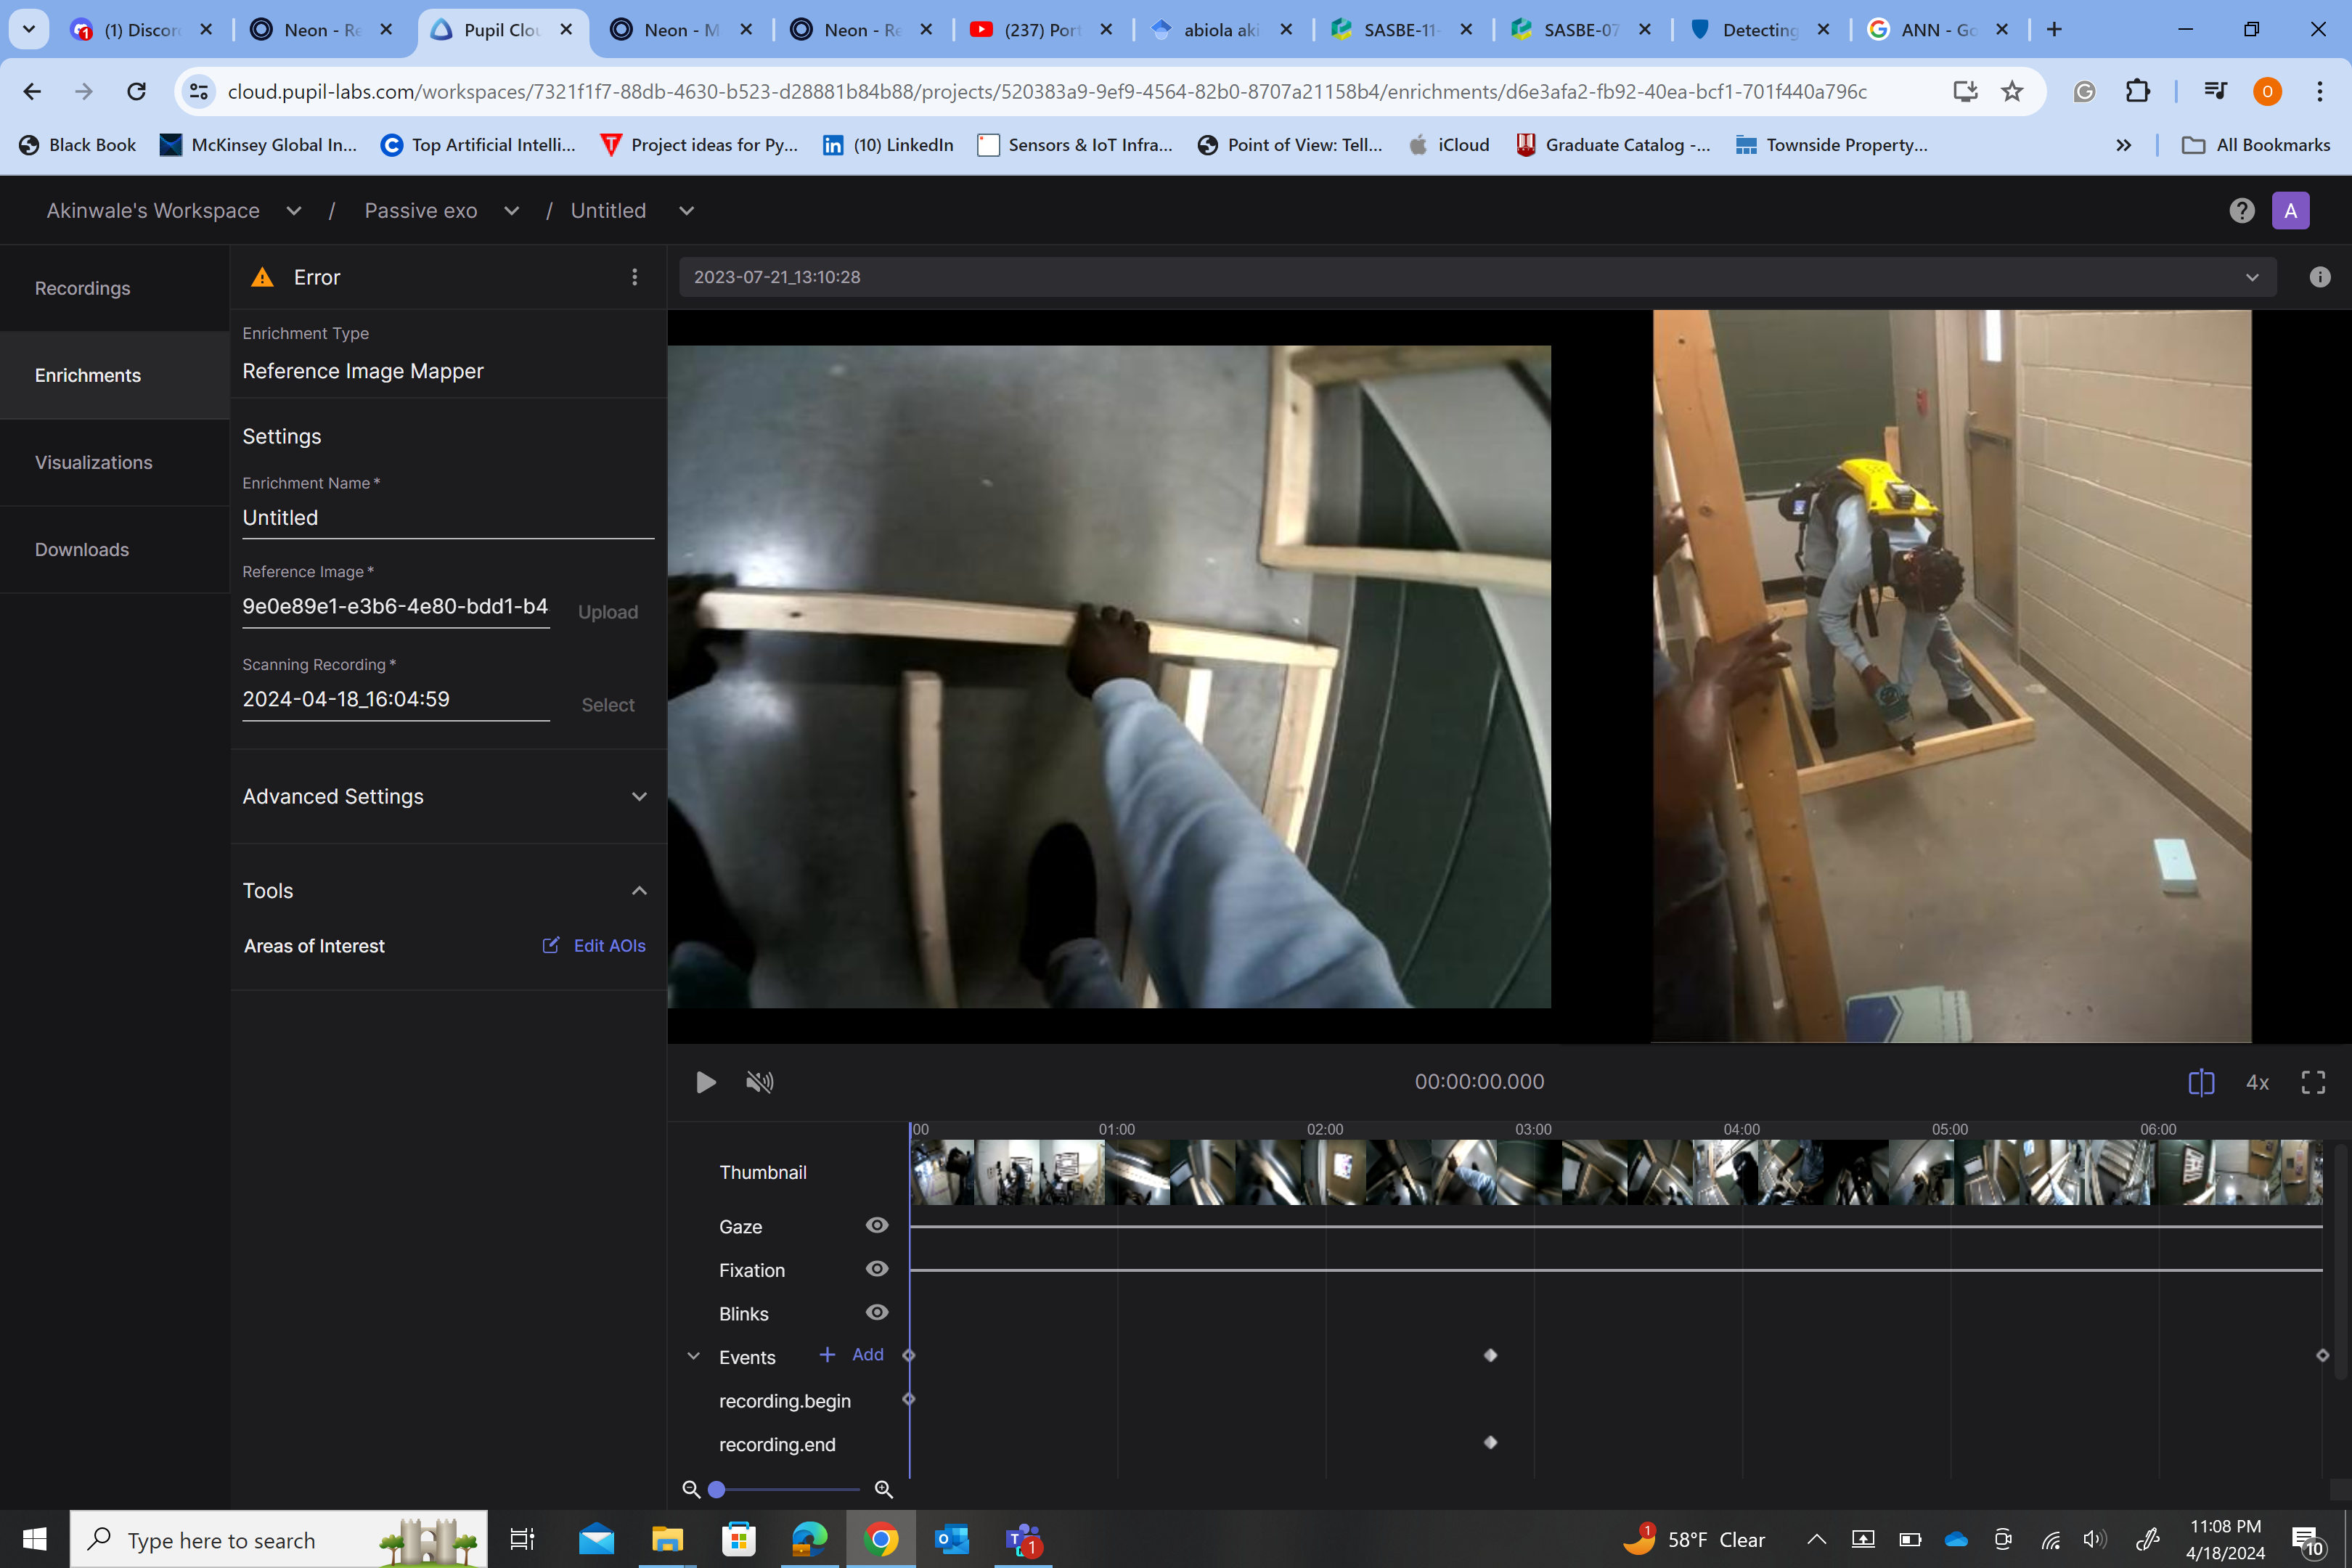Screen dimensions: 2352x1568
Task: Open Passive exo project dropdown
Action: pyautogui.click(x=511, y=211)
